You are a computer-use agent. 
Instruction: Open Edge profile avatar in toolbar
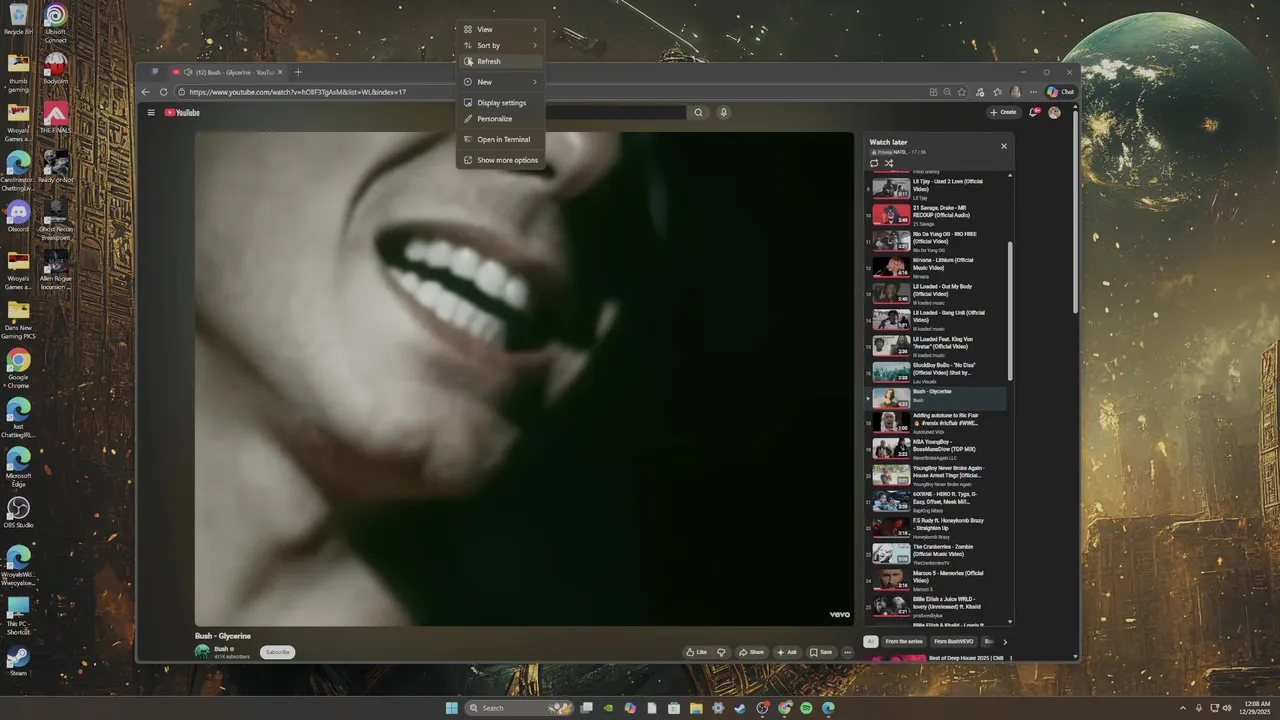(x=1016, y=92)
